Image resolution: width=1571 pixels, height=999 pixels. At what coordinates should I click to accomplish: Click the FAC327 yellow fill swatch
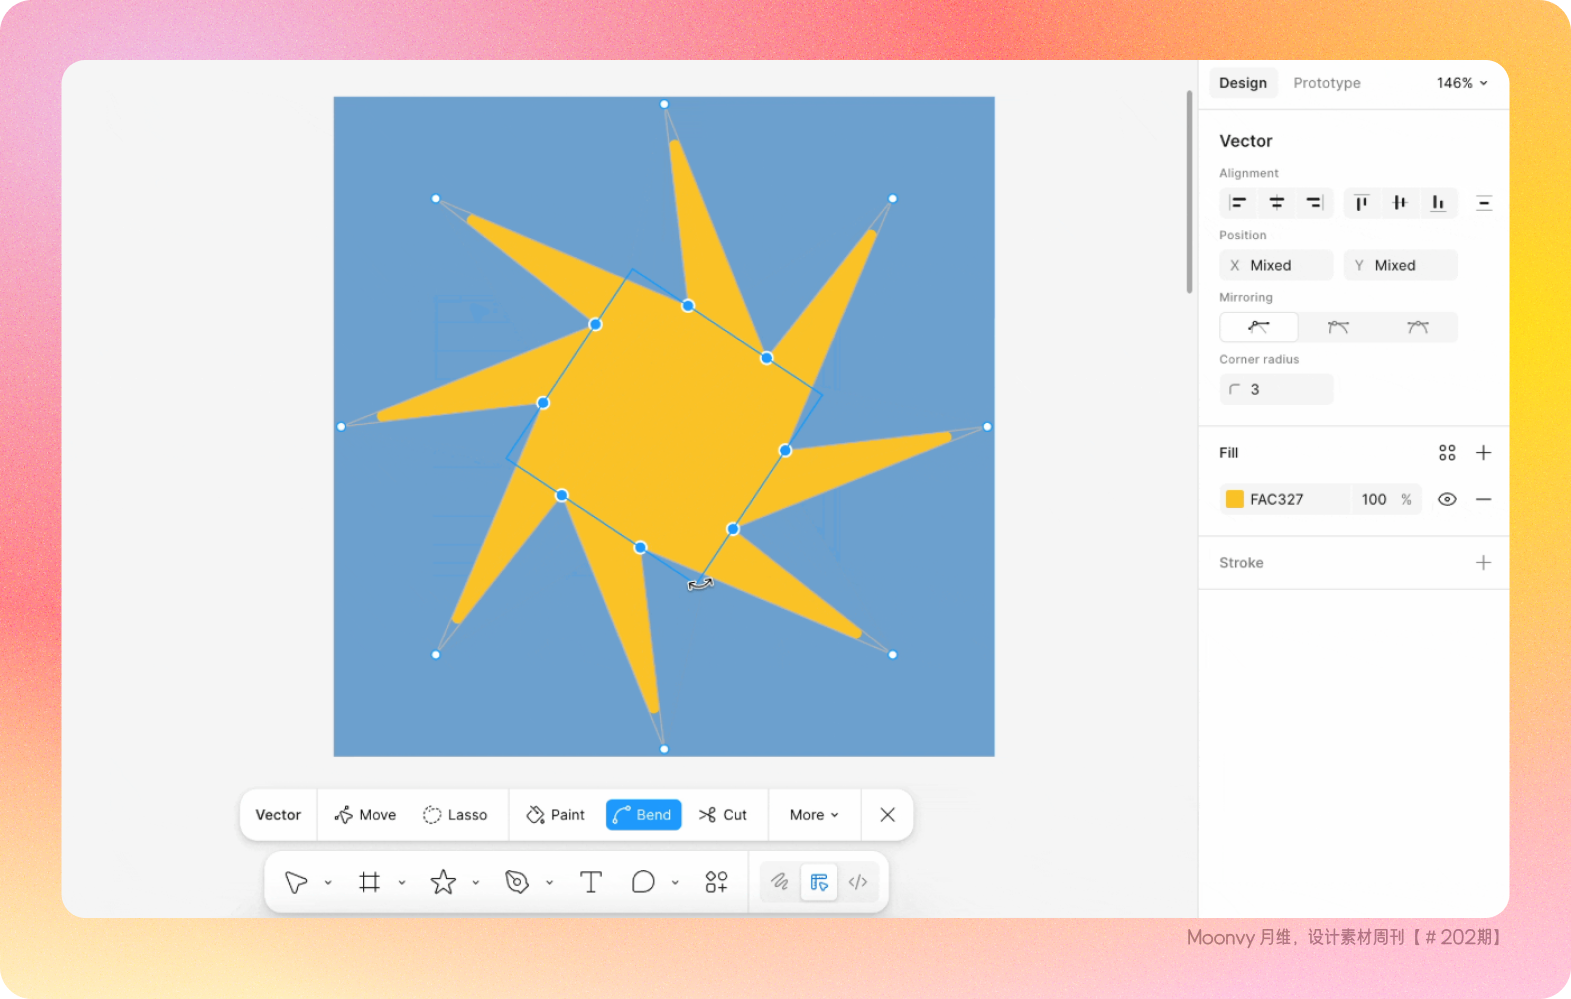[x=1235, y=499]
